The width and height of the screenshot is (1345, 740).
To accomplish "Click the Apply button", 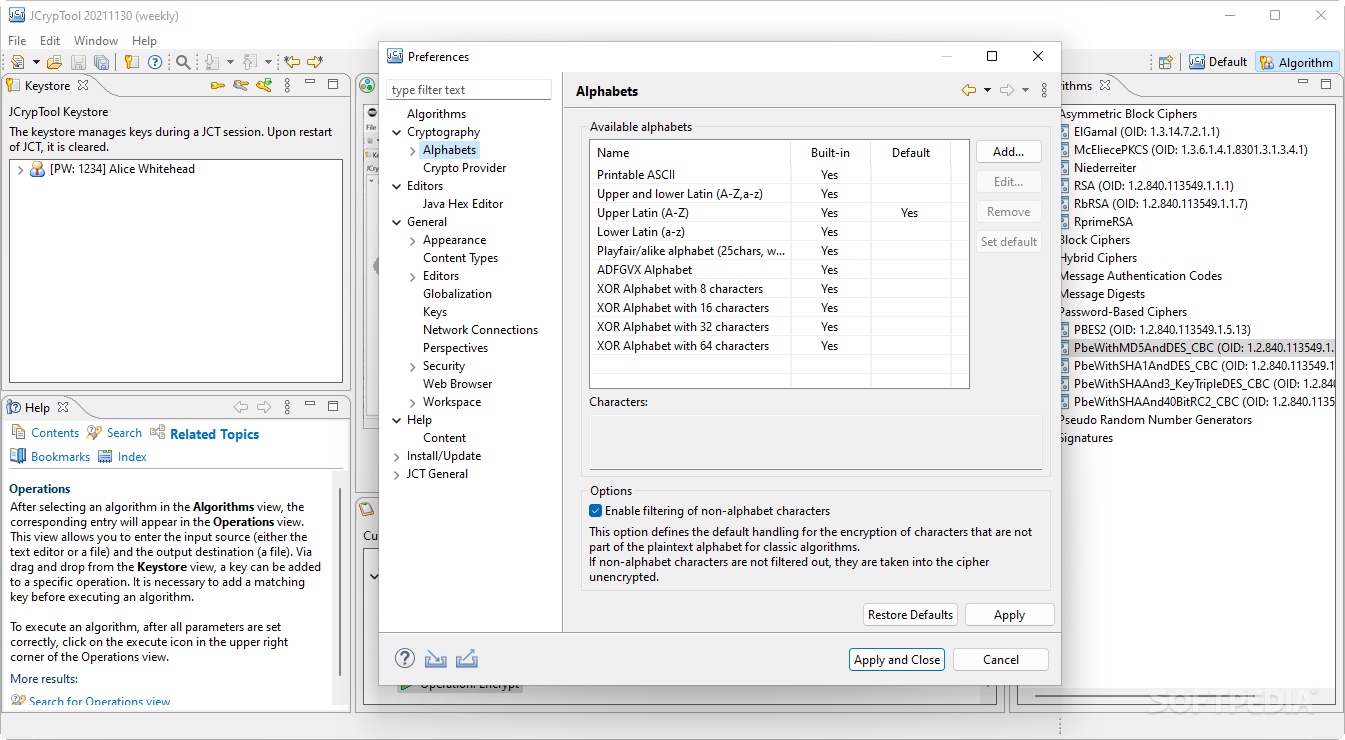I will 1009,615.
